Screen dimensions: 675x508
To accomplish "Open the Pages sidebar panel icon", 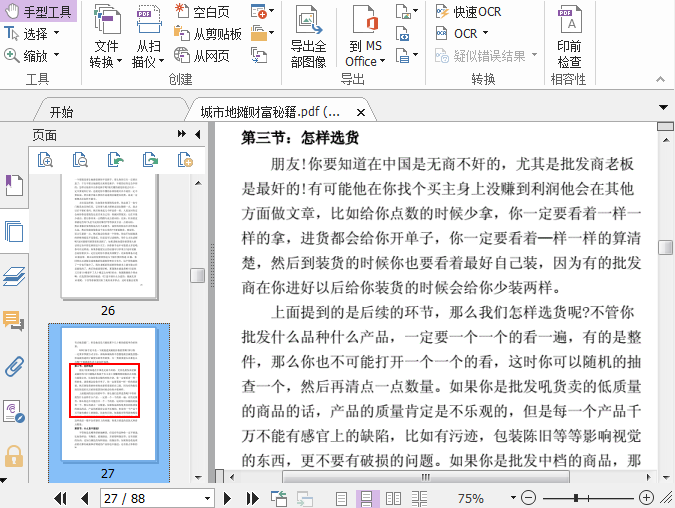I will (14, 231).
